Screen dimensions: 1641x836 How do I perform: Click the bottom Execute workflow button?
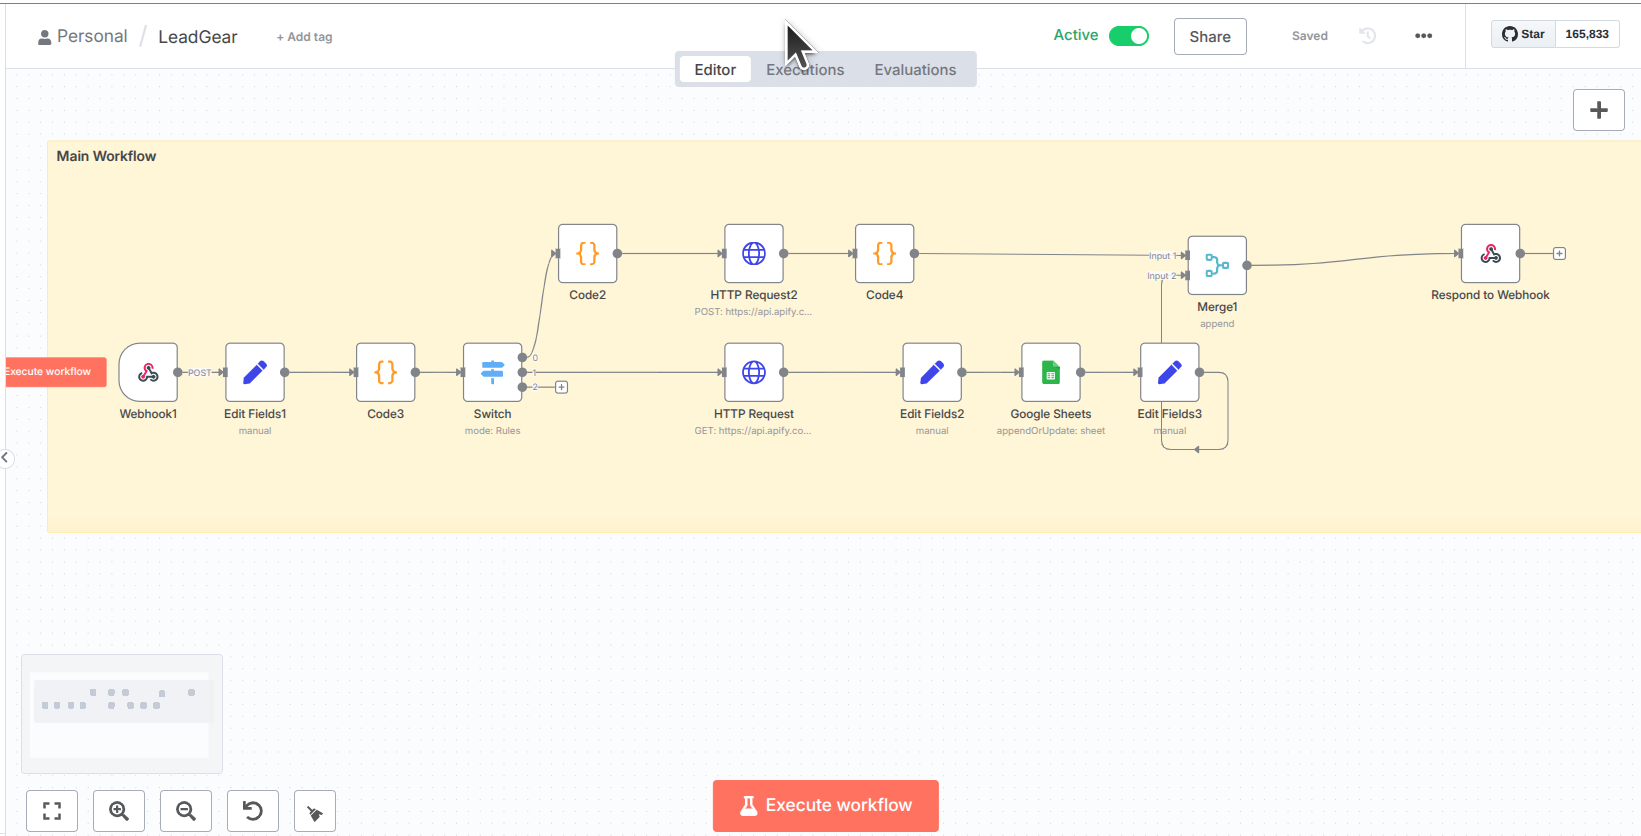point(826,806)
